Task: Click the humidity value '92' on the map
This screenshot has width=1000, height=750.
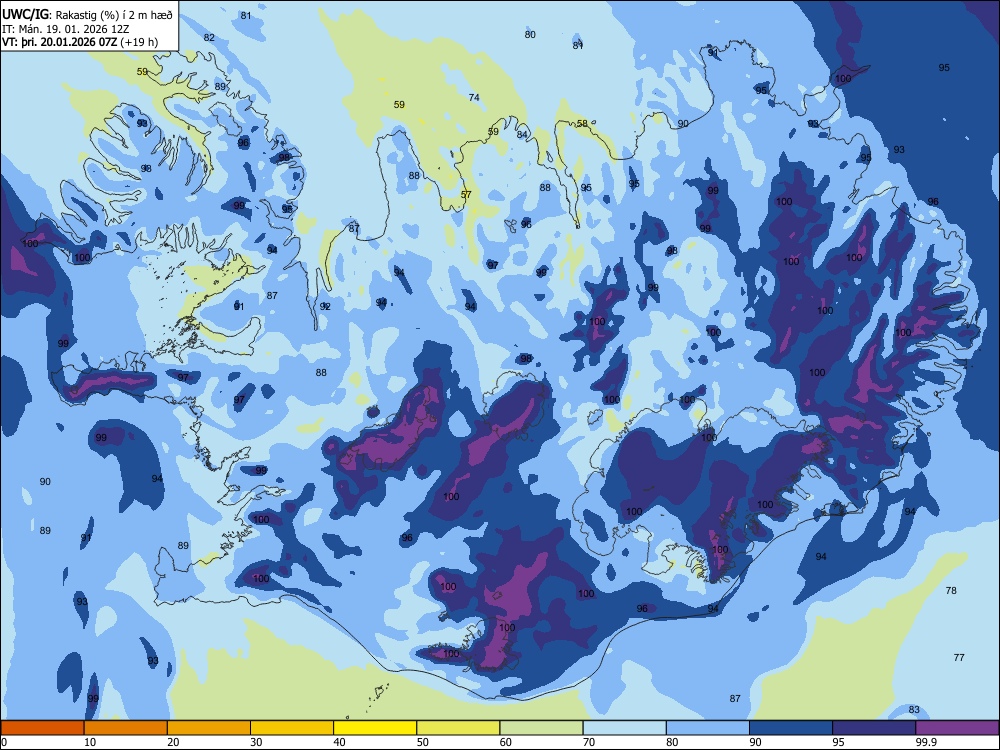Action: pyautogui.click(x=325, y=307)
